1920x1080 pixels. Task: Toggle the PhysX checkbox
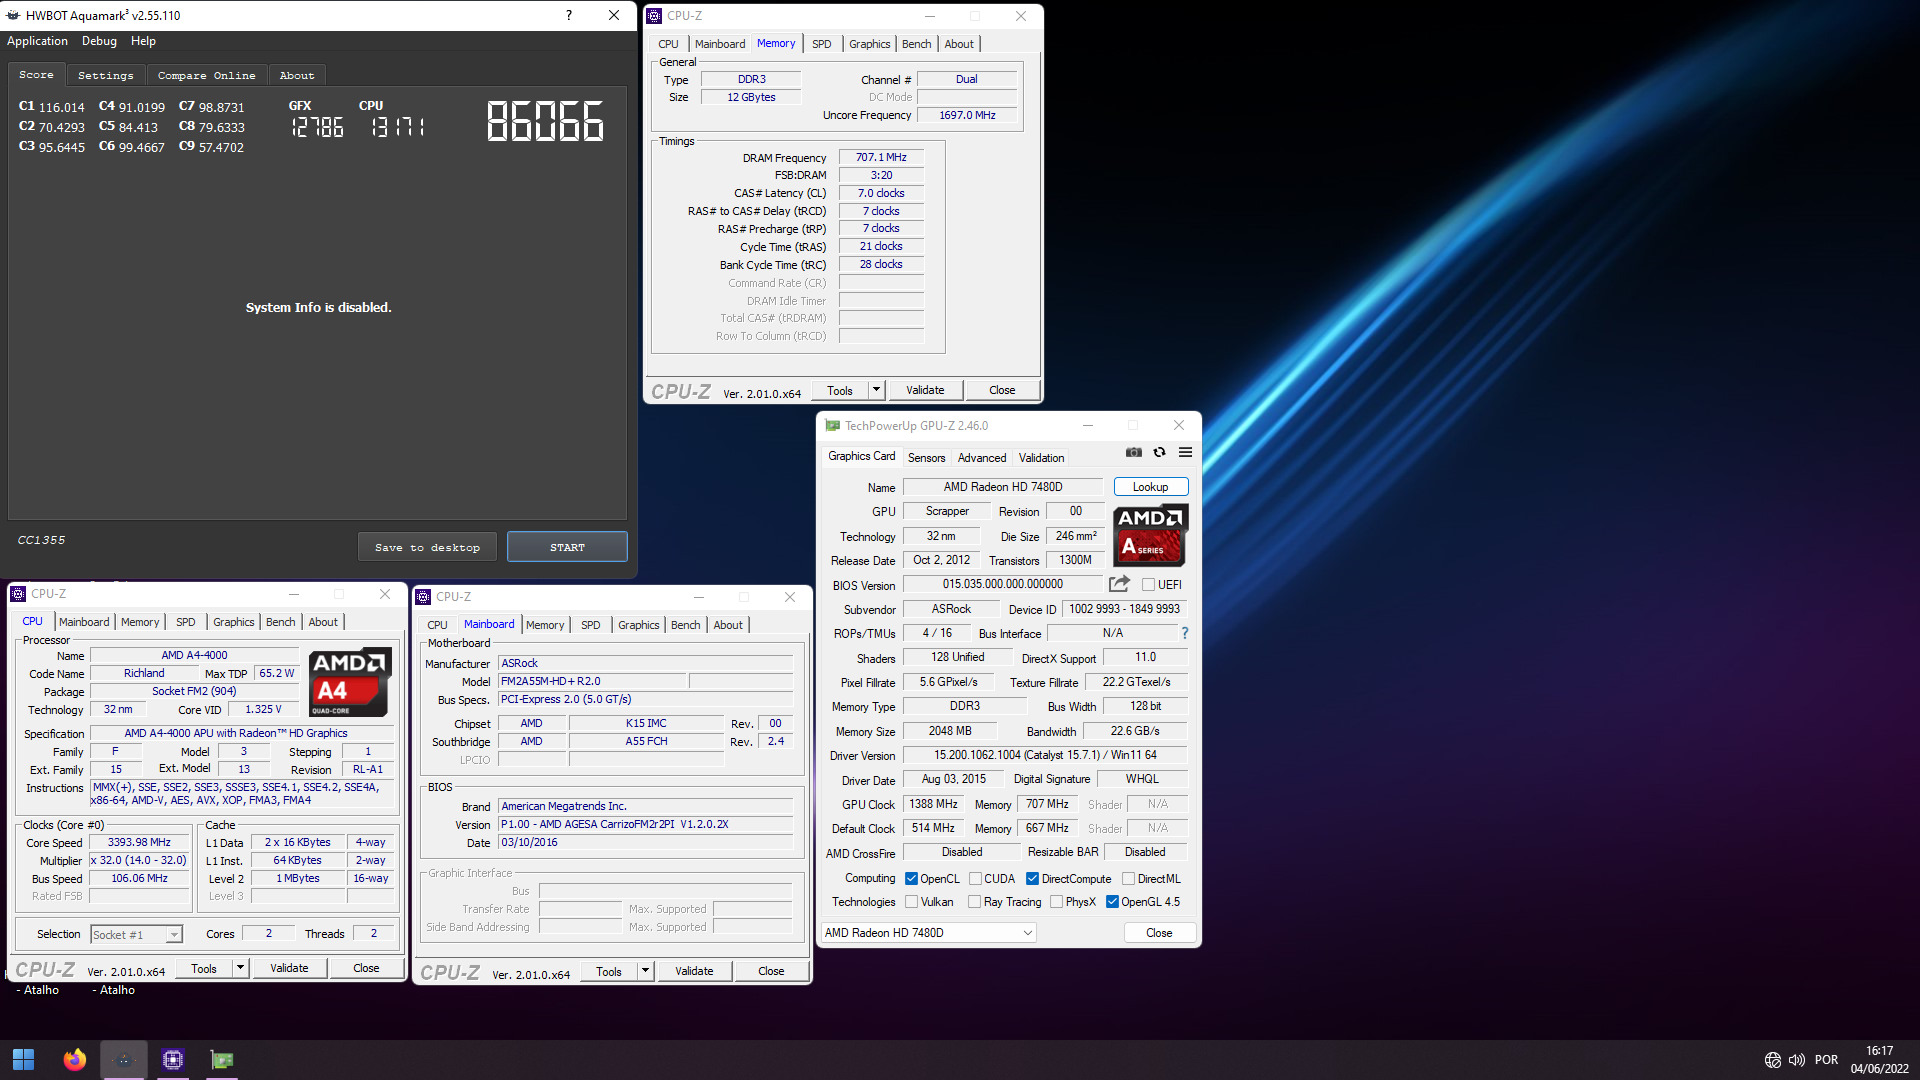tap(1056, 902)
